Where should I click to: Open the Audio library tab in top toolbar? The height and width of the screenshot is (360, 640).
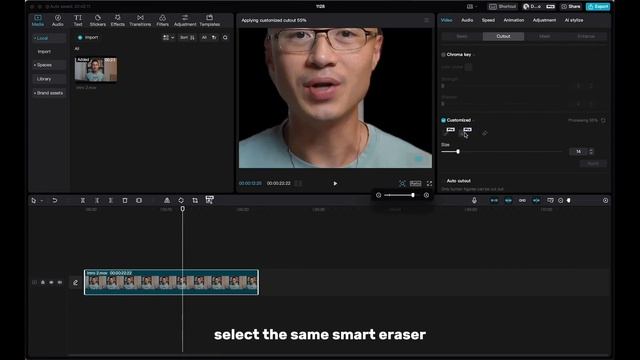click(58, 20)
